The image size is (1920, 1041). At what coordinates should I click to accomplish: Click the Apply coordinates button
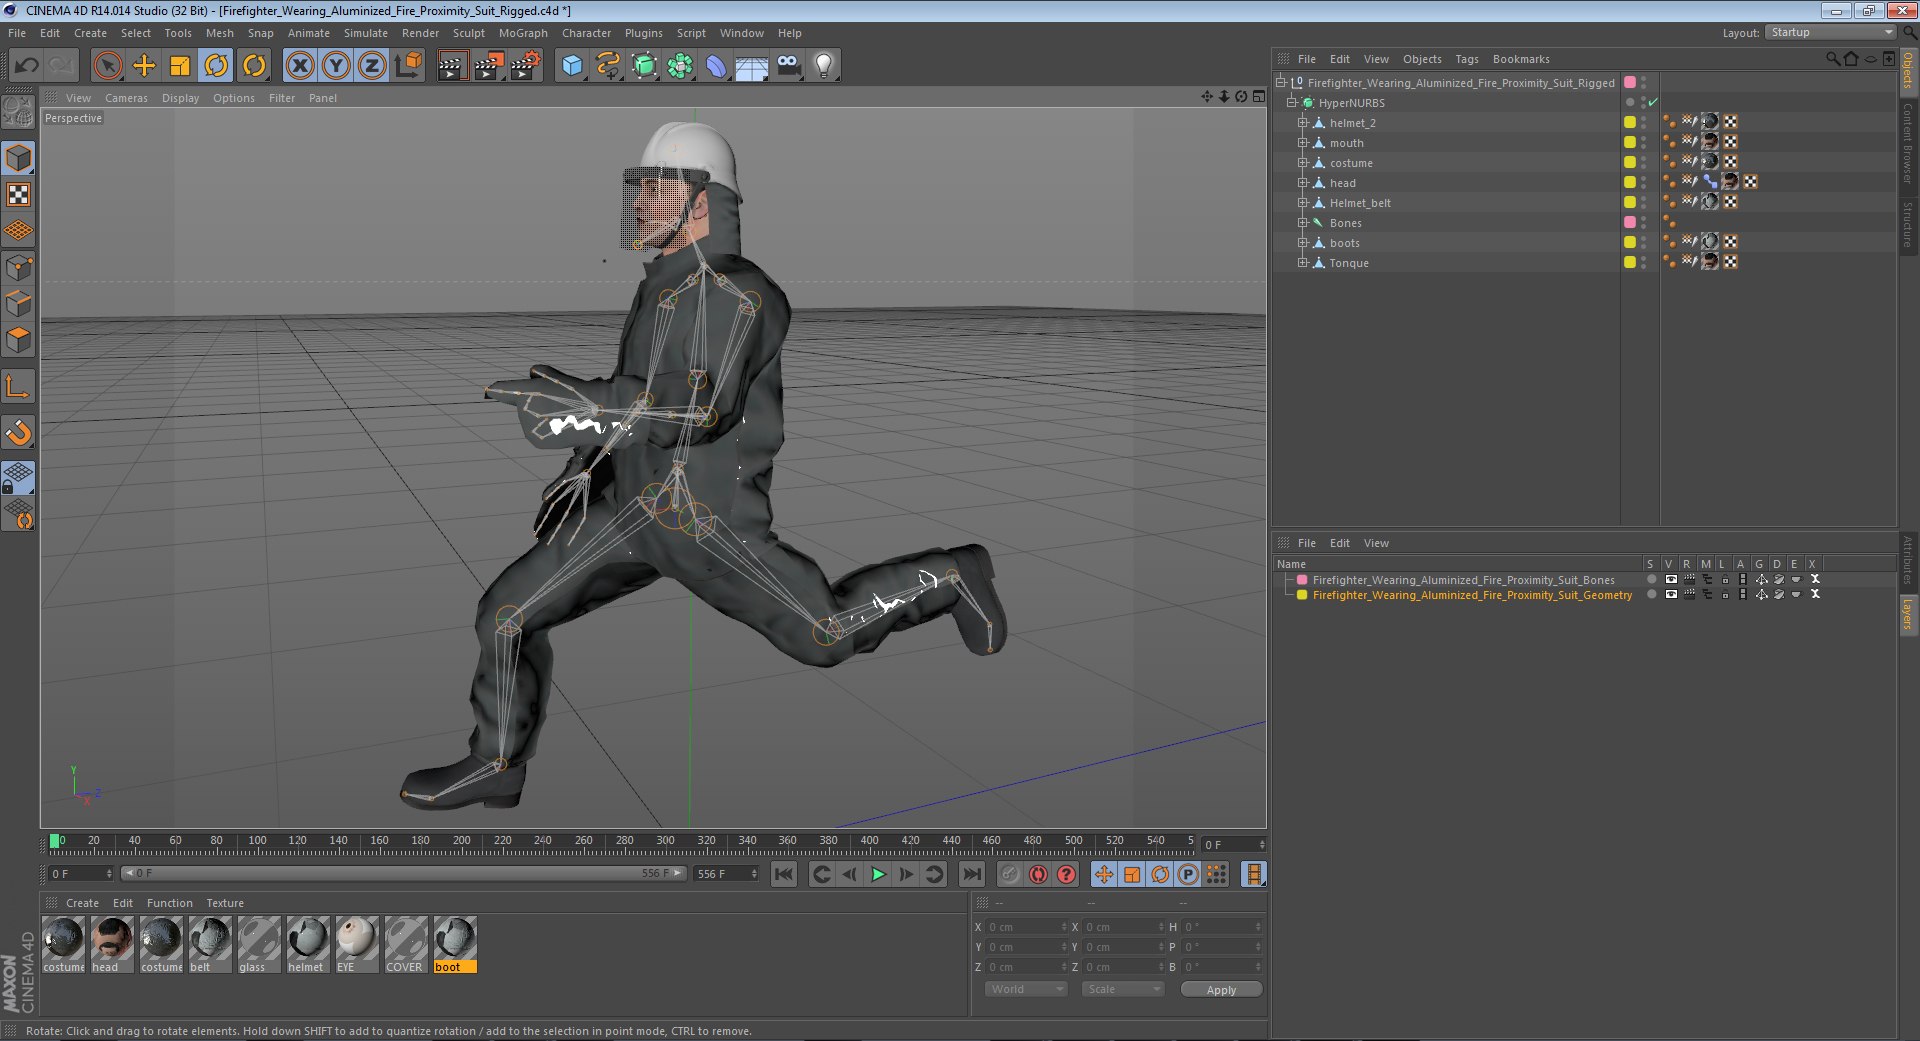coord(1221,989)
